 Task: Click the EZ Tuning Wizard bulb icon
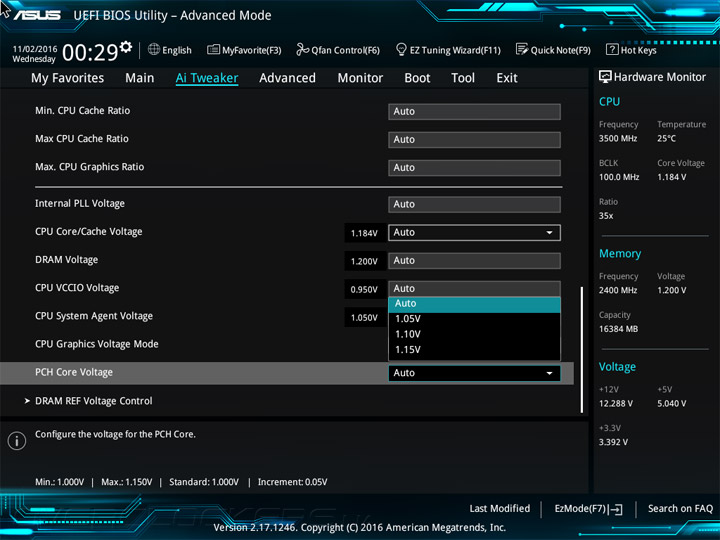point(401,49)
